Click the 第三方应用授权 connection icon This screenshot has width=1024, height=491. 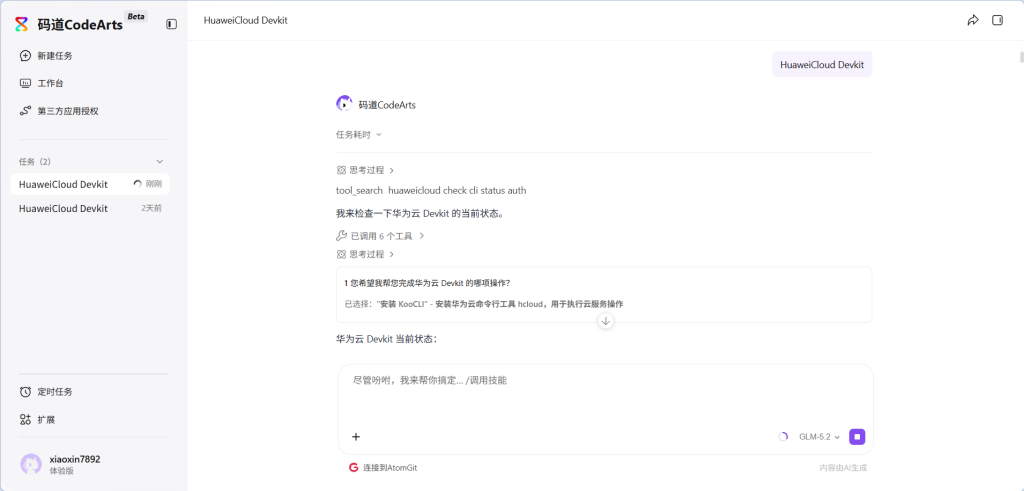25,111
